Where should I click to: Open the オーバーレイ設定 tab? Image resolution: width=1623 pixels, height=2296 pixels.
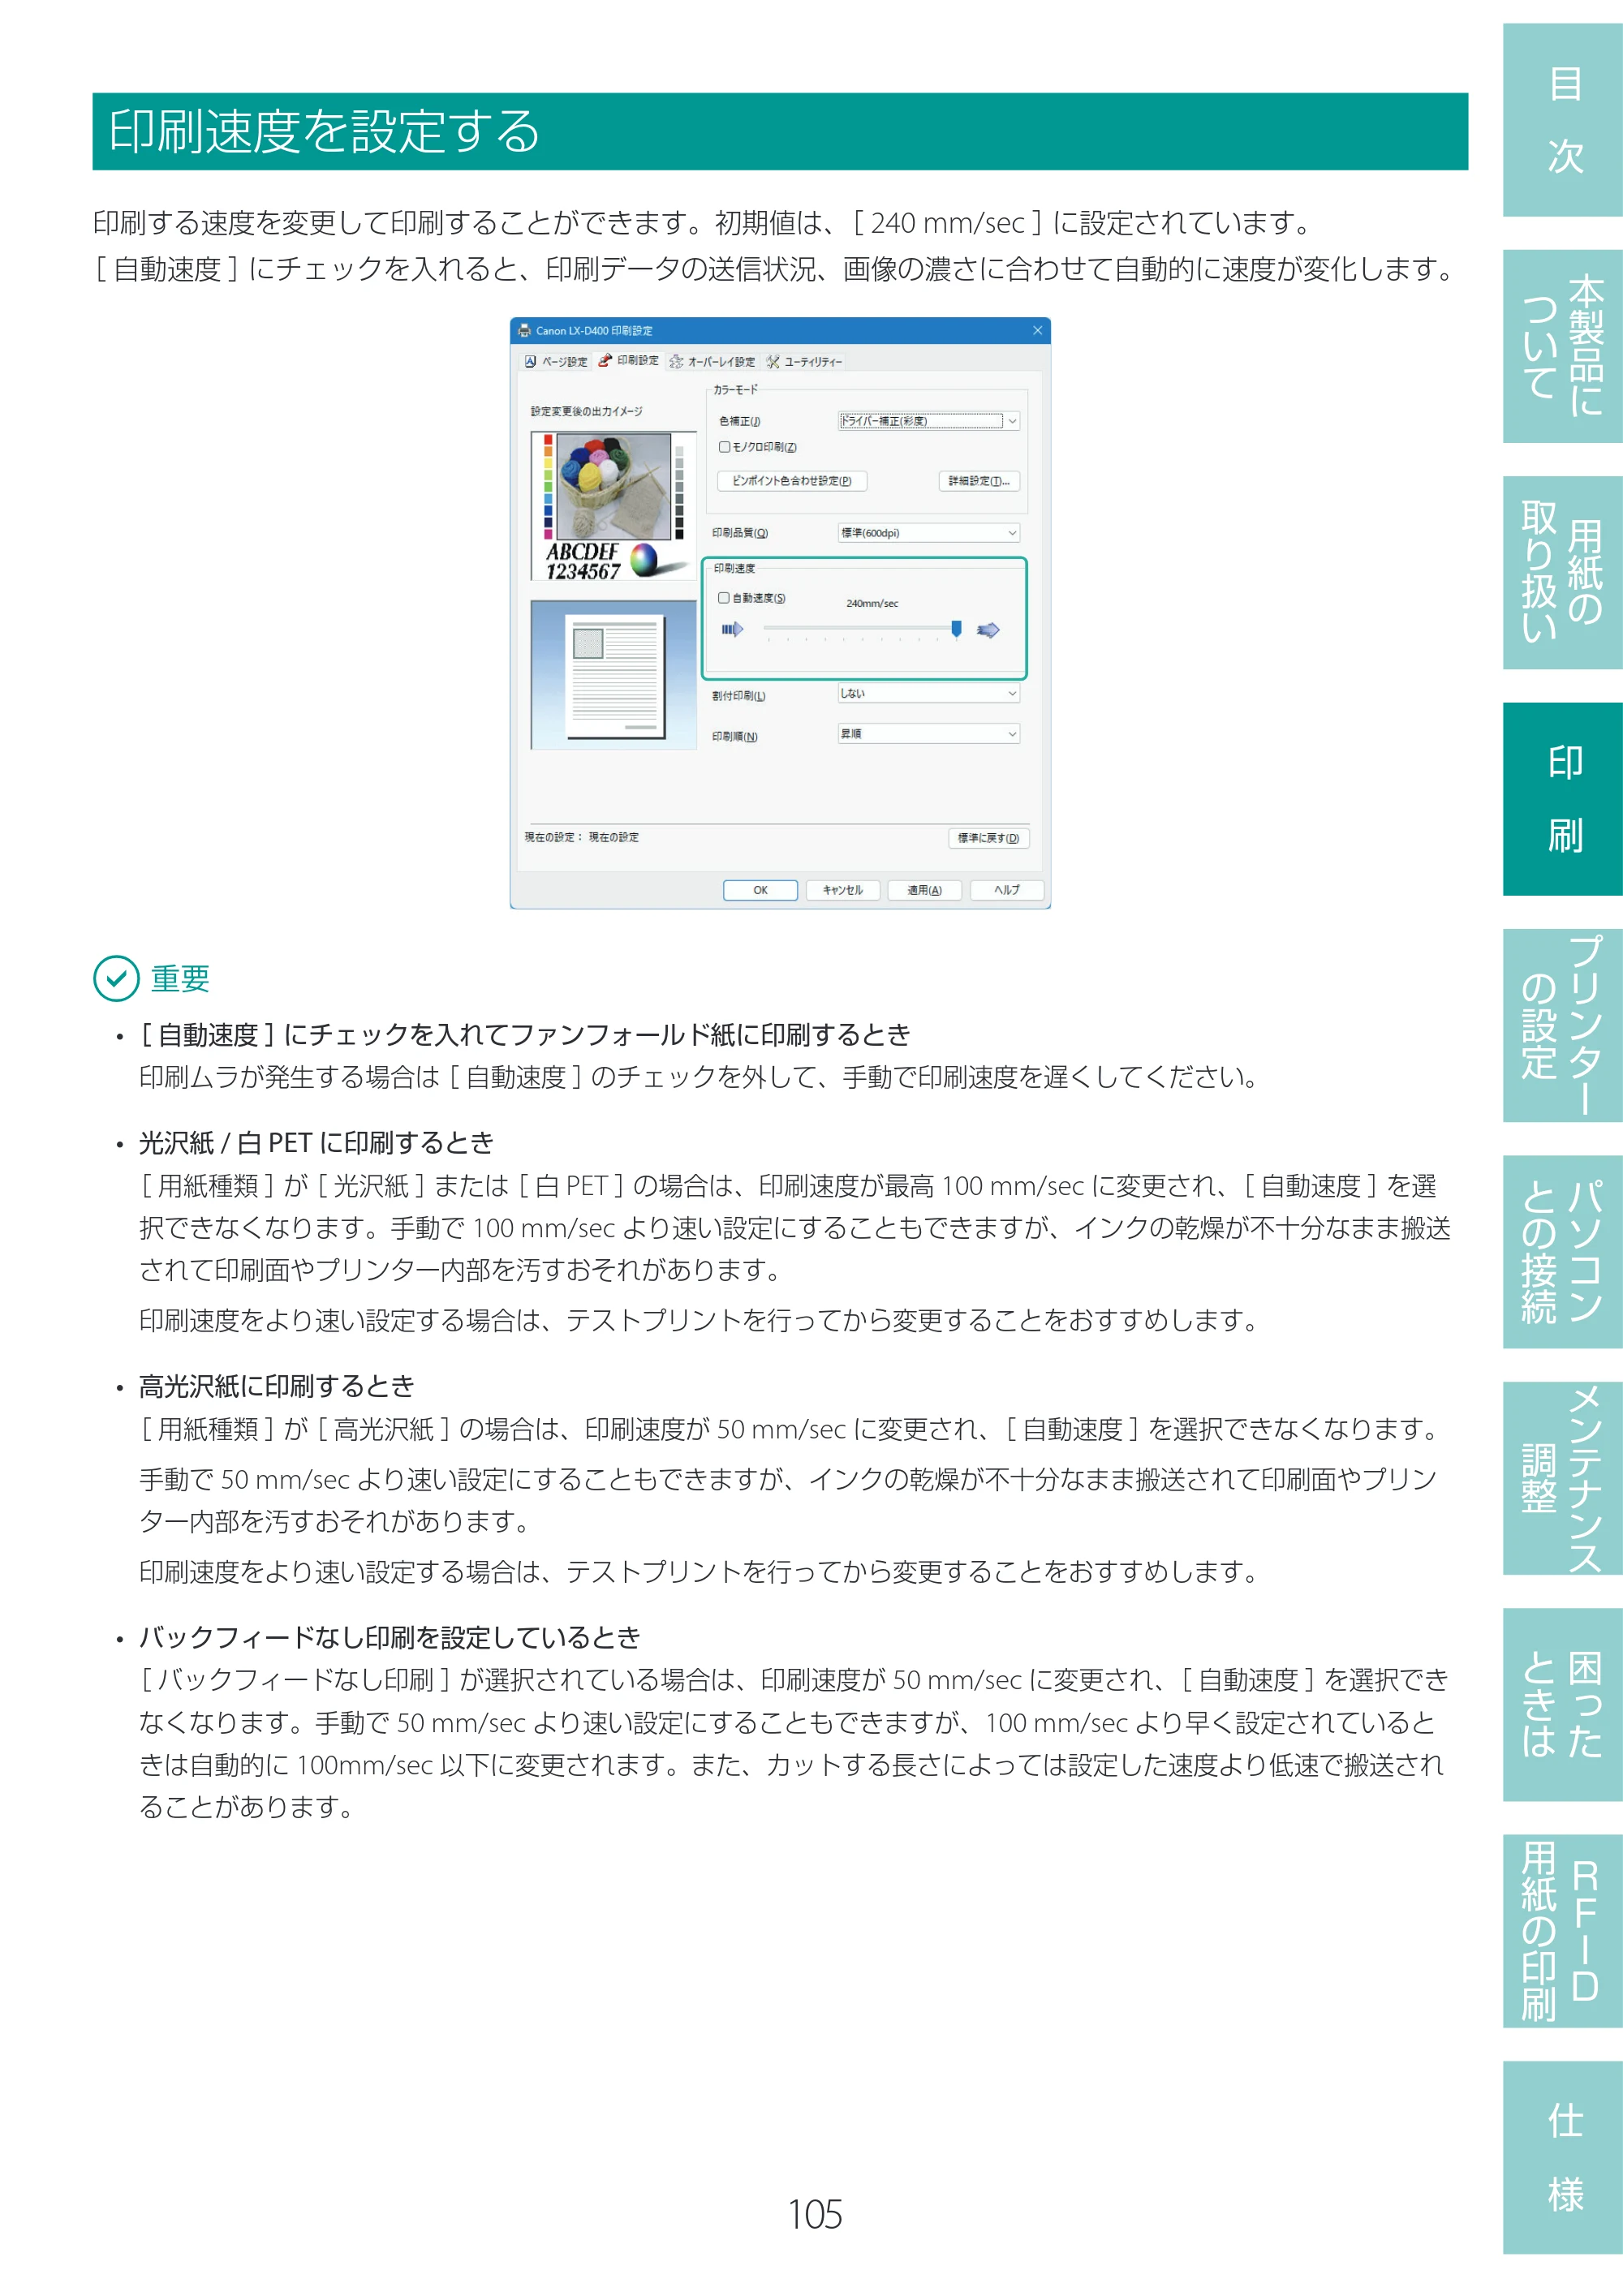tap(712, 361)
